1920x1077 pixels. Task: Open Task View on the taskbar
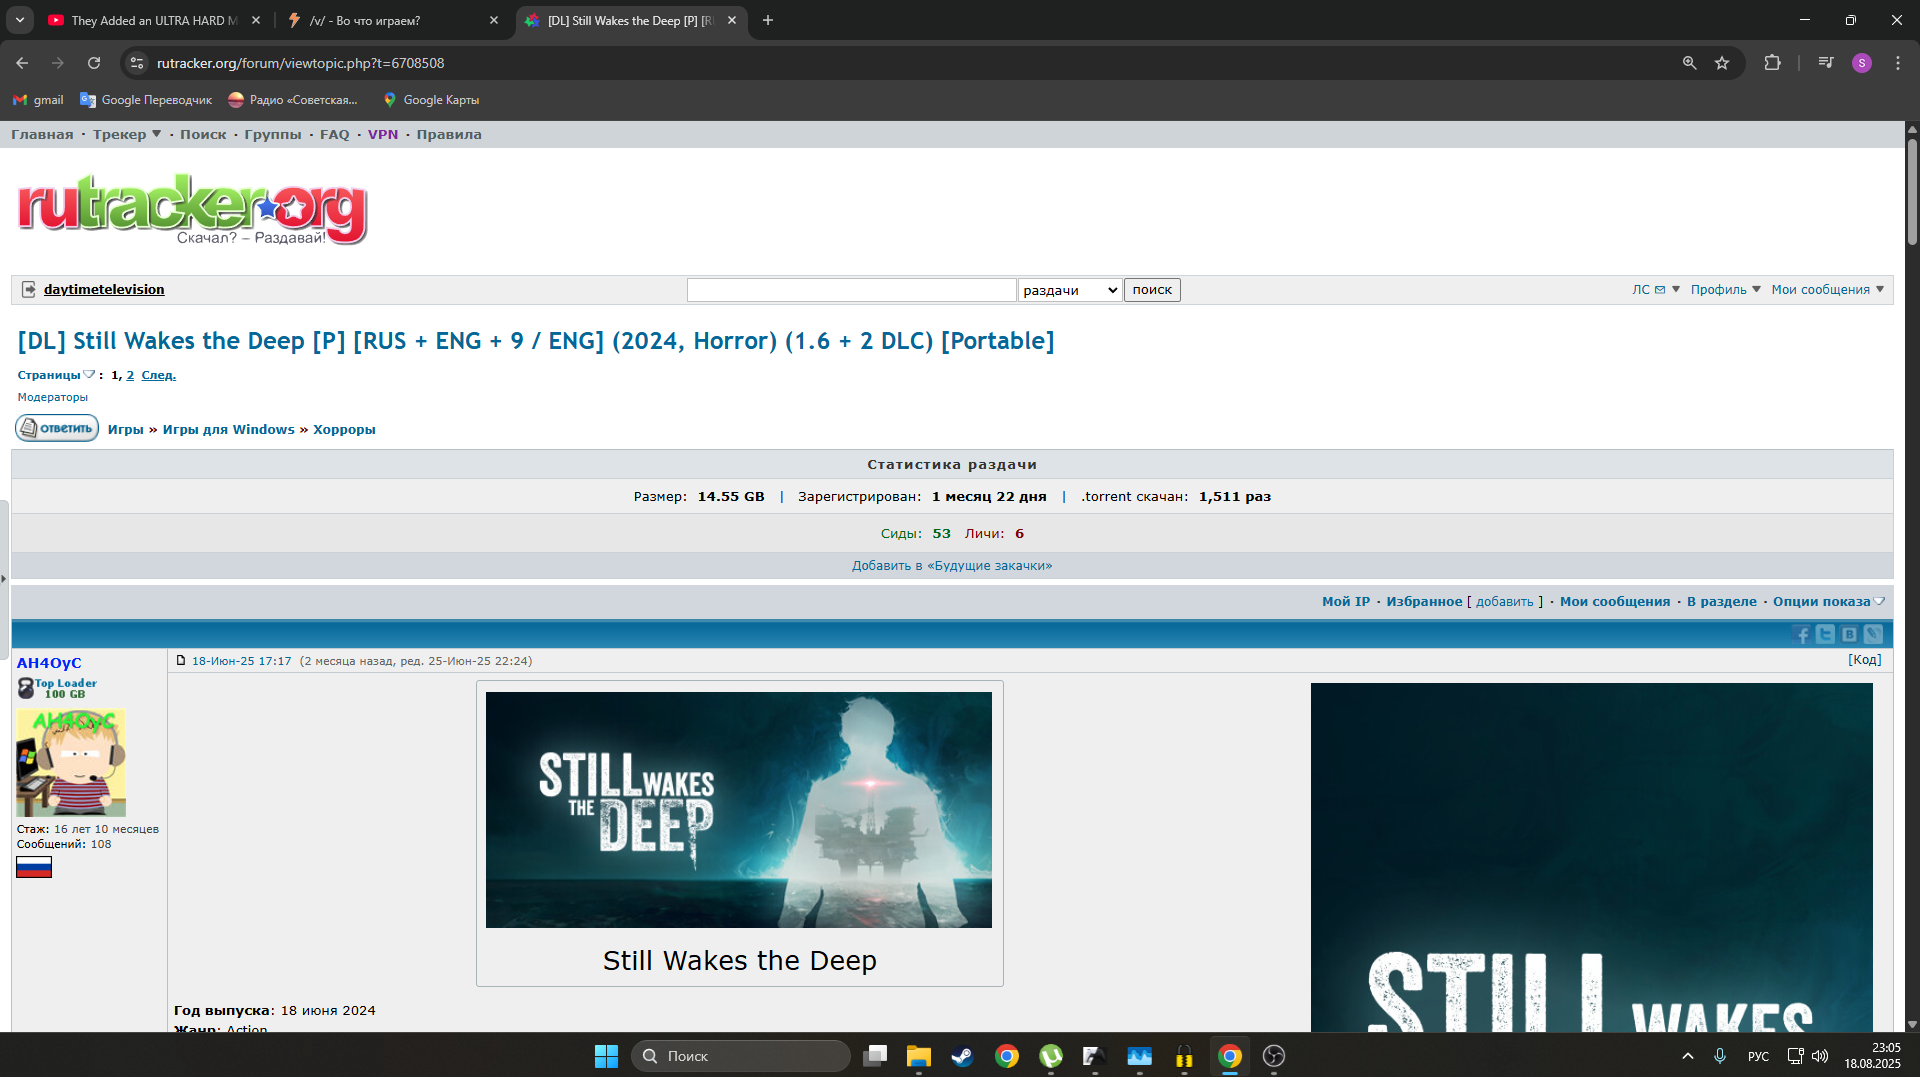coord(875,1056)
